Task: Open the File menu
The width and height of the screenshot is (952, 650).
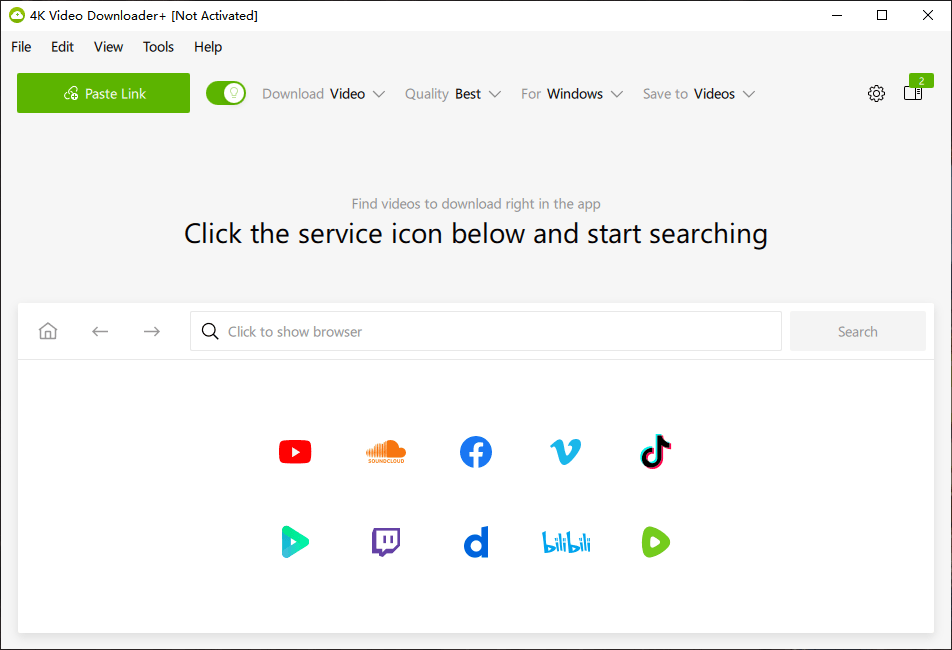Action: coord(21,47)
